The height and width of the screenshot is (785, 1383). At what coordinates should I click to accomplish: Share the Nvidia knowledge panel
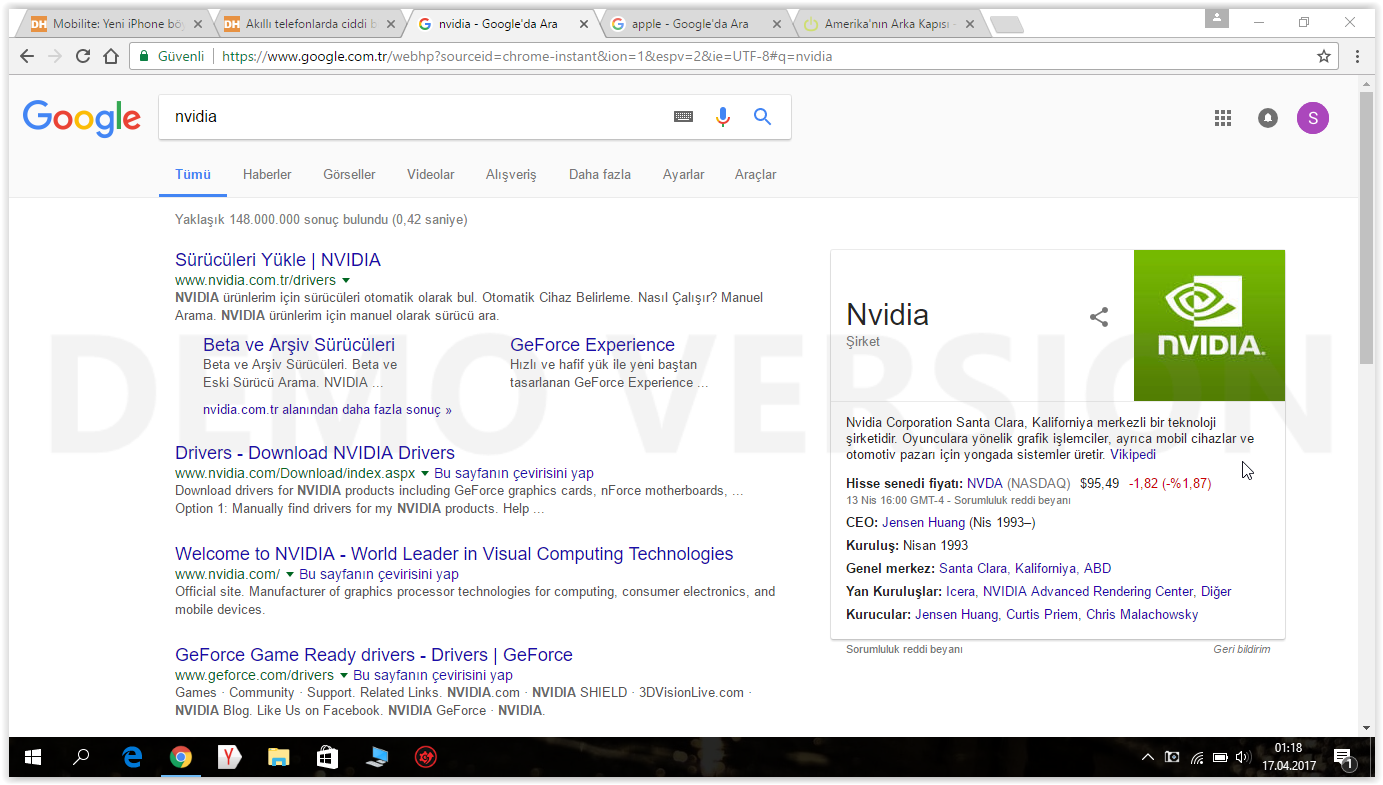pyautogui.click(x=1099, y=317)
